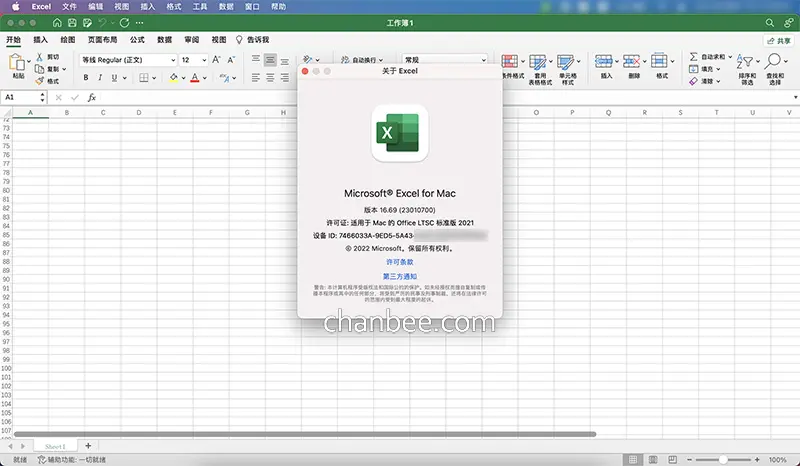This screenshot has width=800, height=466.
Task: Toggle Bold formatting
Action: pos(86,78)
